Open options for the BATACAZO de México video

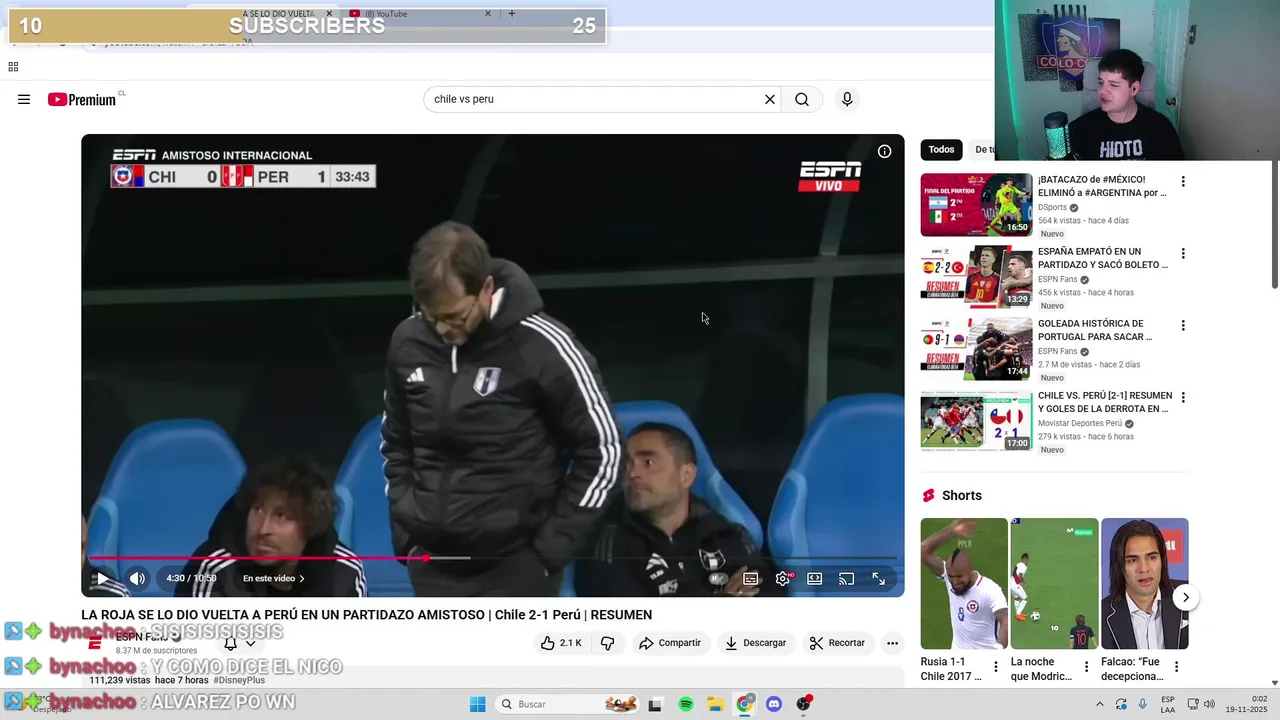[x=1183, y=182]
